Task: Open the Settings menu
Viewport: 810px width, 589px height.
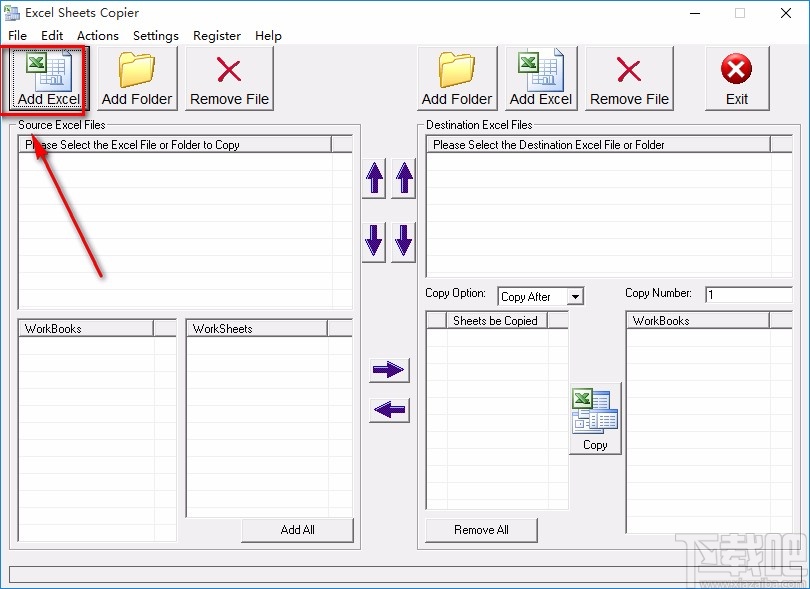Action: [x=155, y=35]
